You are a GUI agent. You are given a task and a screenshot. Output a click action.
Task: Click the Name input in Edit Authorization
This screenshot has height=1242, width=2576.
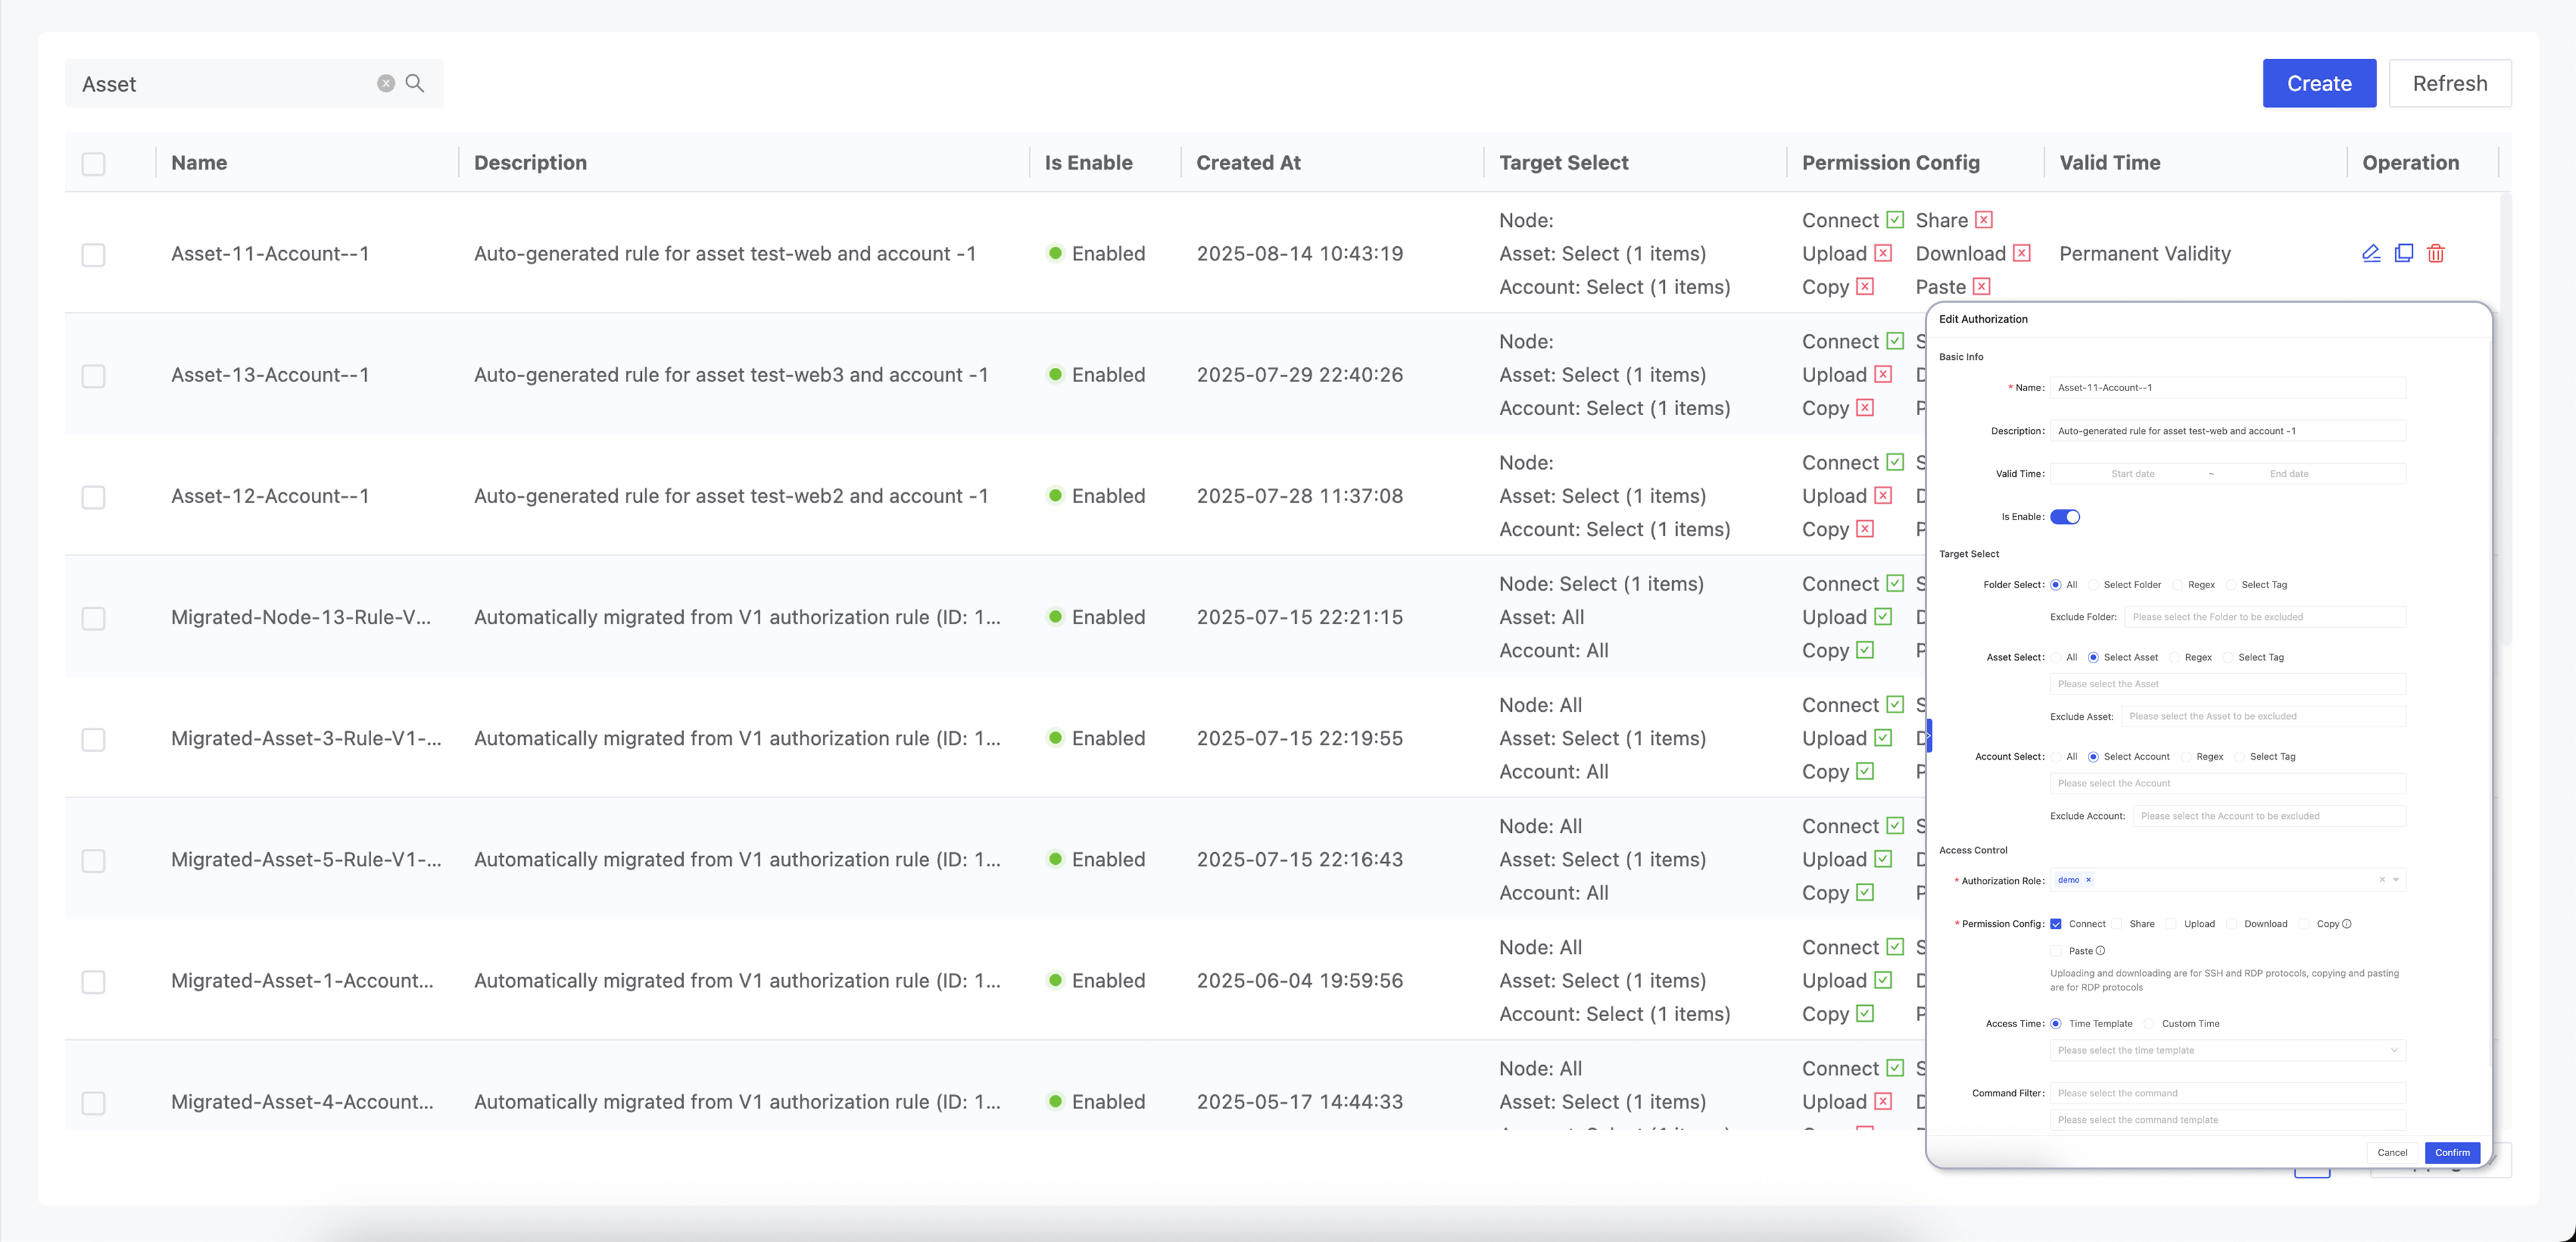2228,388
